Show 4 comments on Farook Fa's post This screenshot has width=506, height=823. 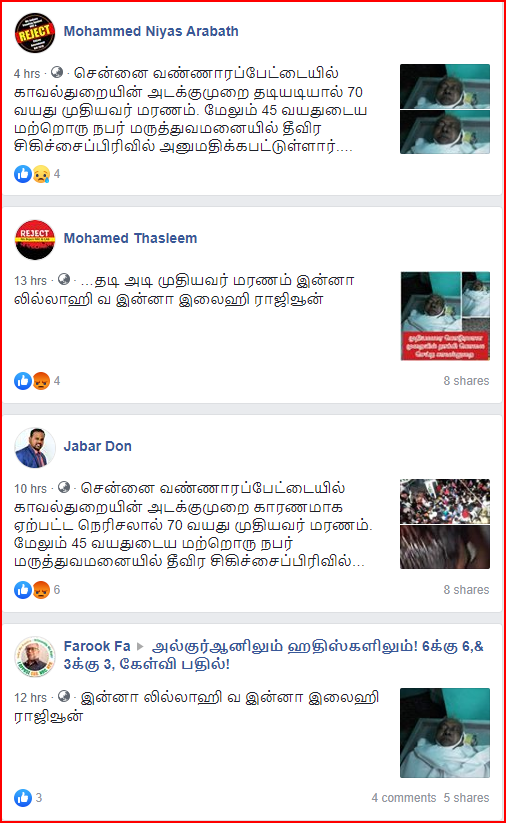tap(404, 798)
